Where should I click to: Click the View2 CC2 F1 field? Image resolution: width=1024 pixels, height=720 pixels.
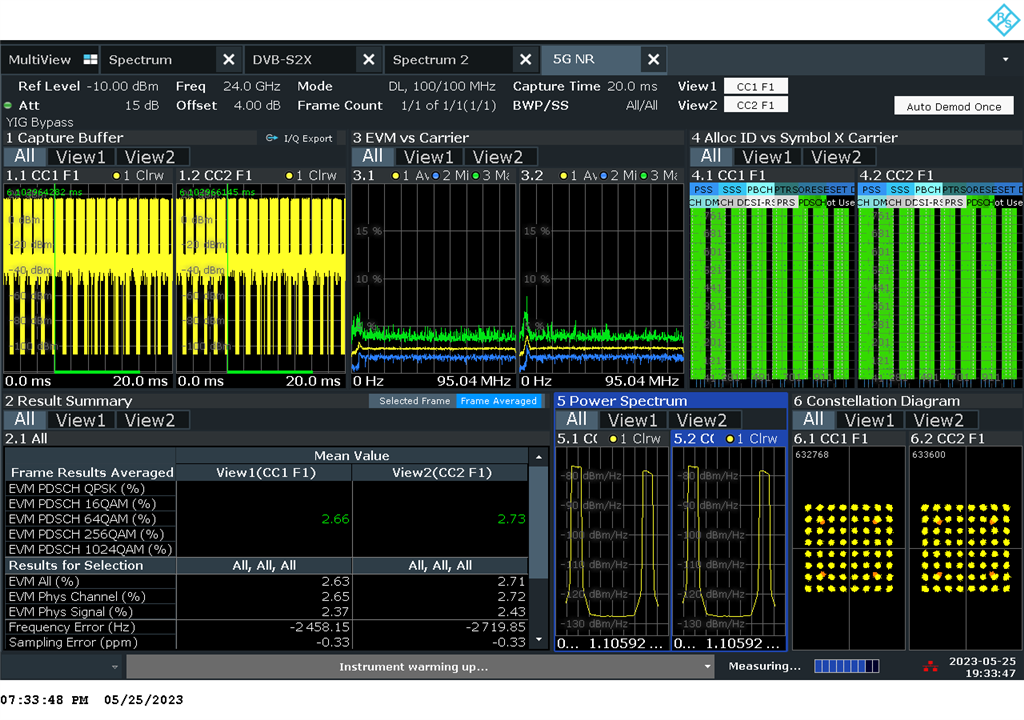(756, 105)
